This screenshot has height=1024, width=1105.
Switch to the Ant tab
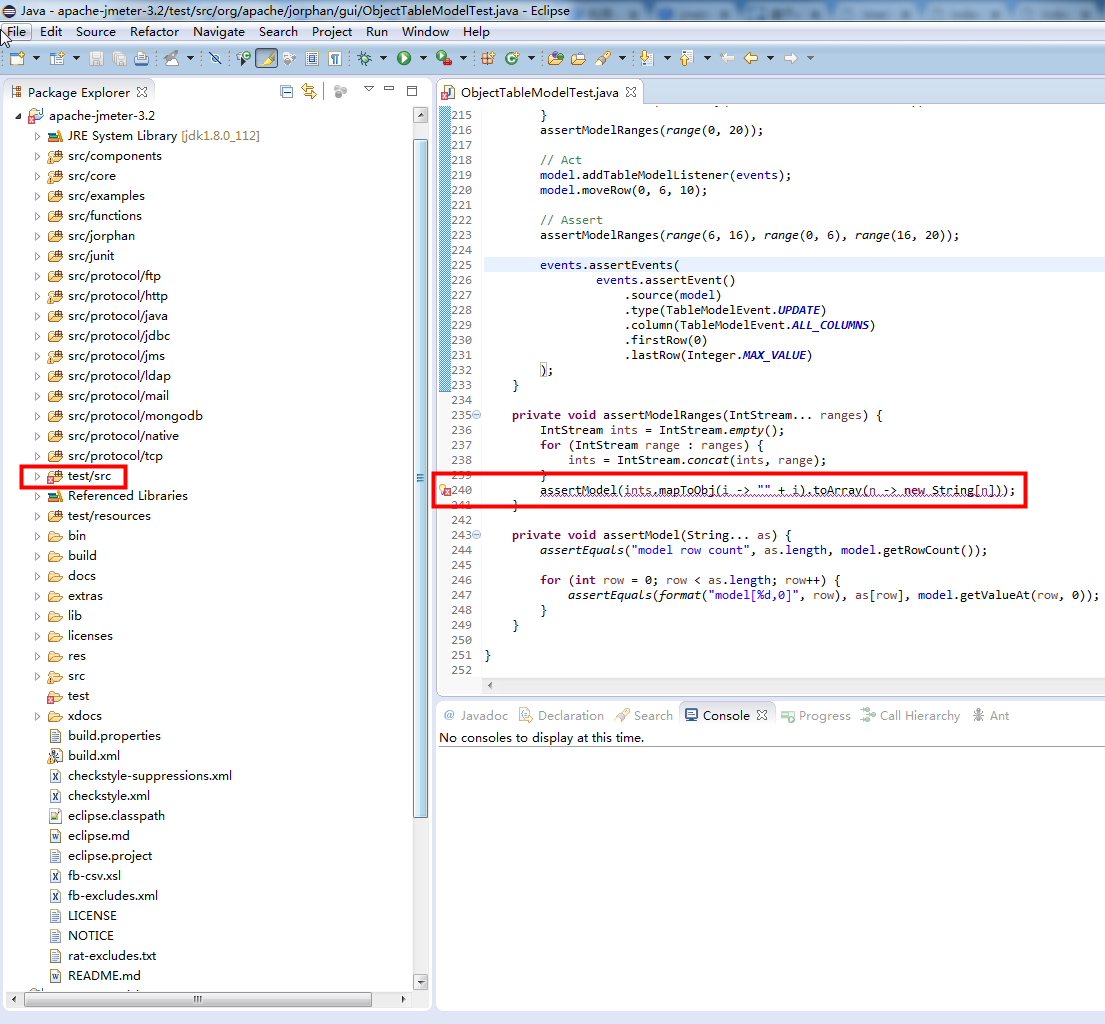point(991,715)
